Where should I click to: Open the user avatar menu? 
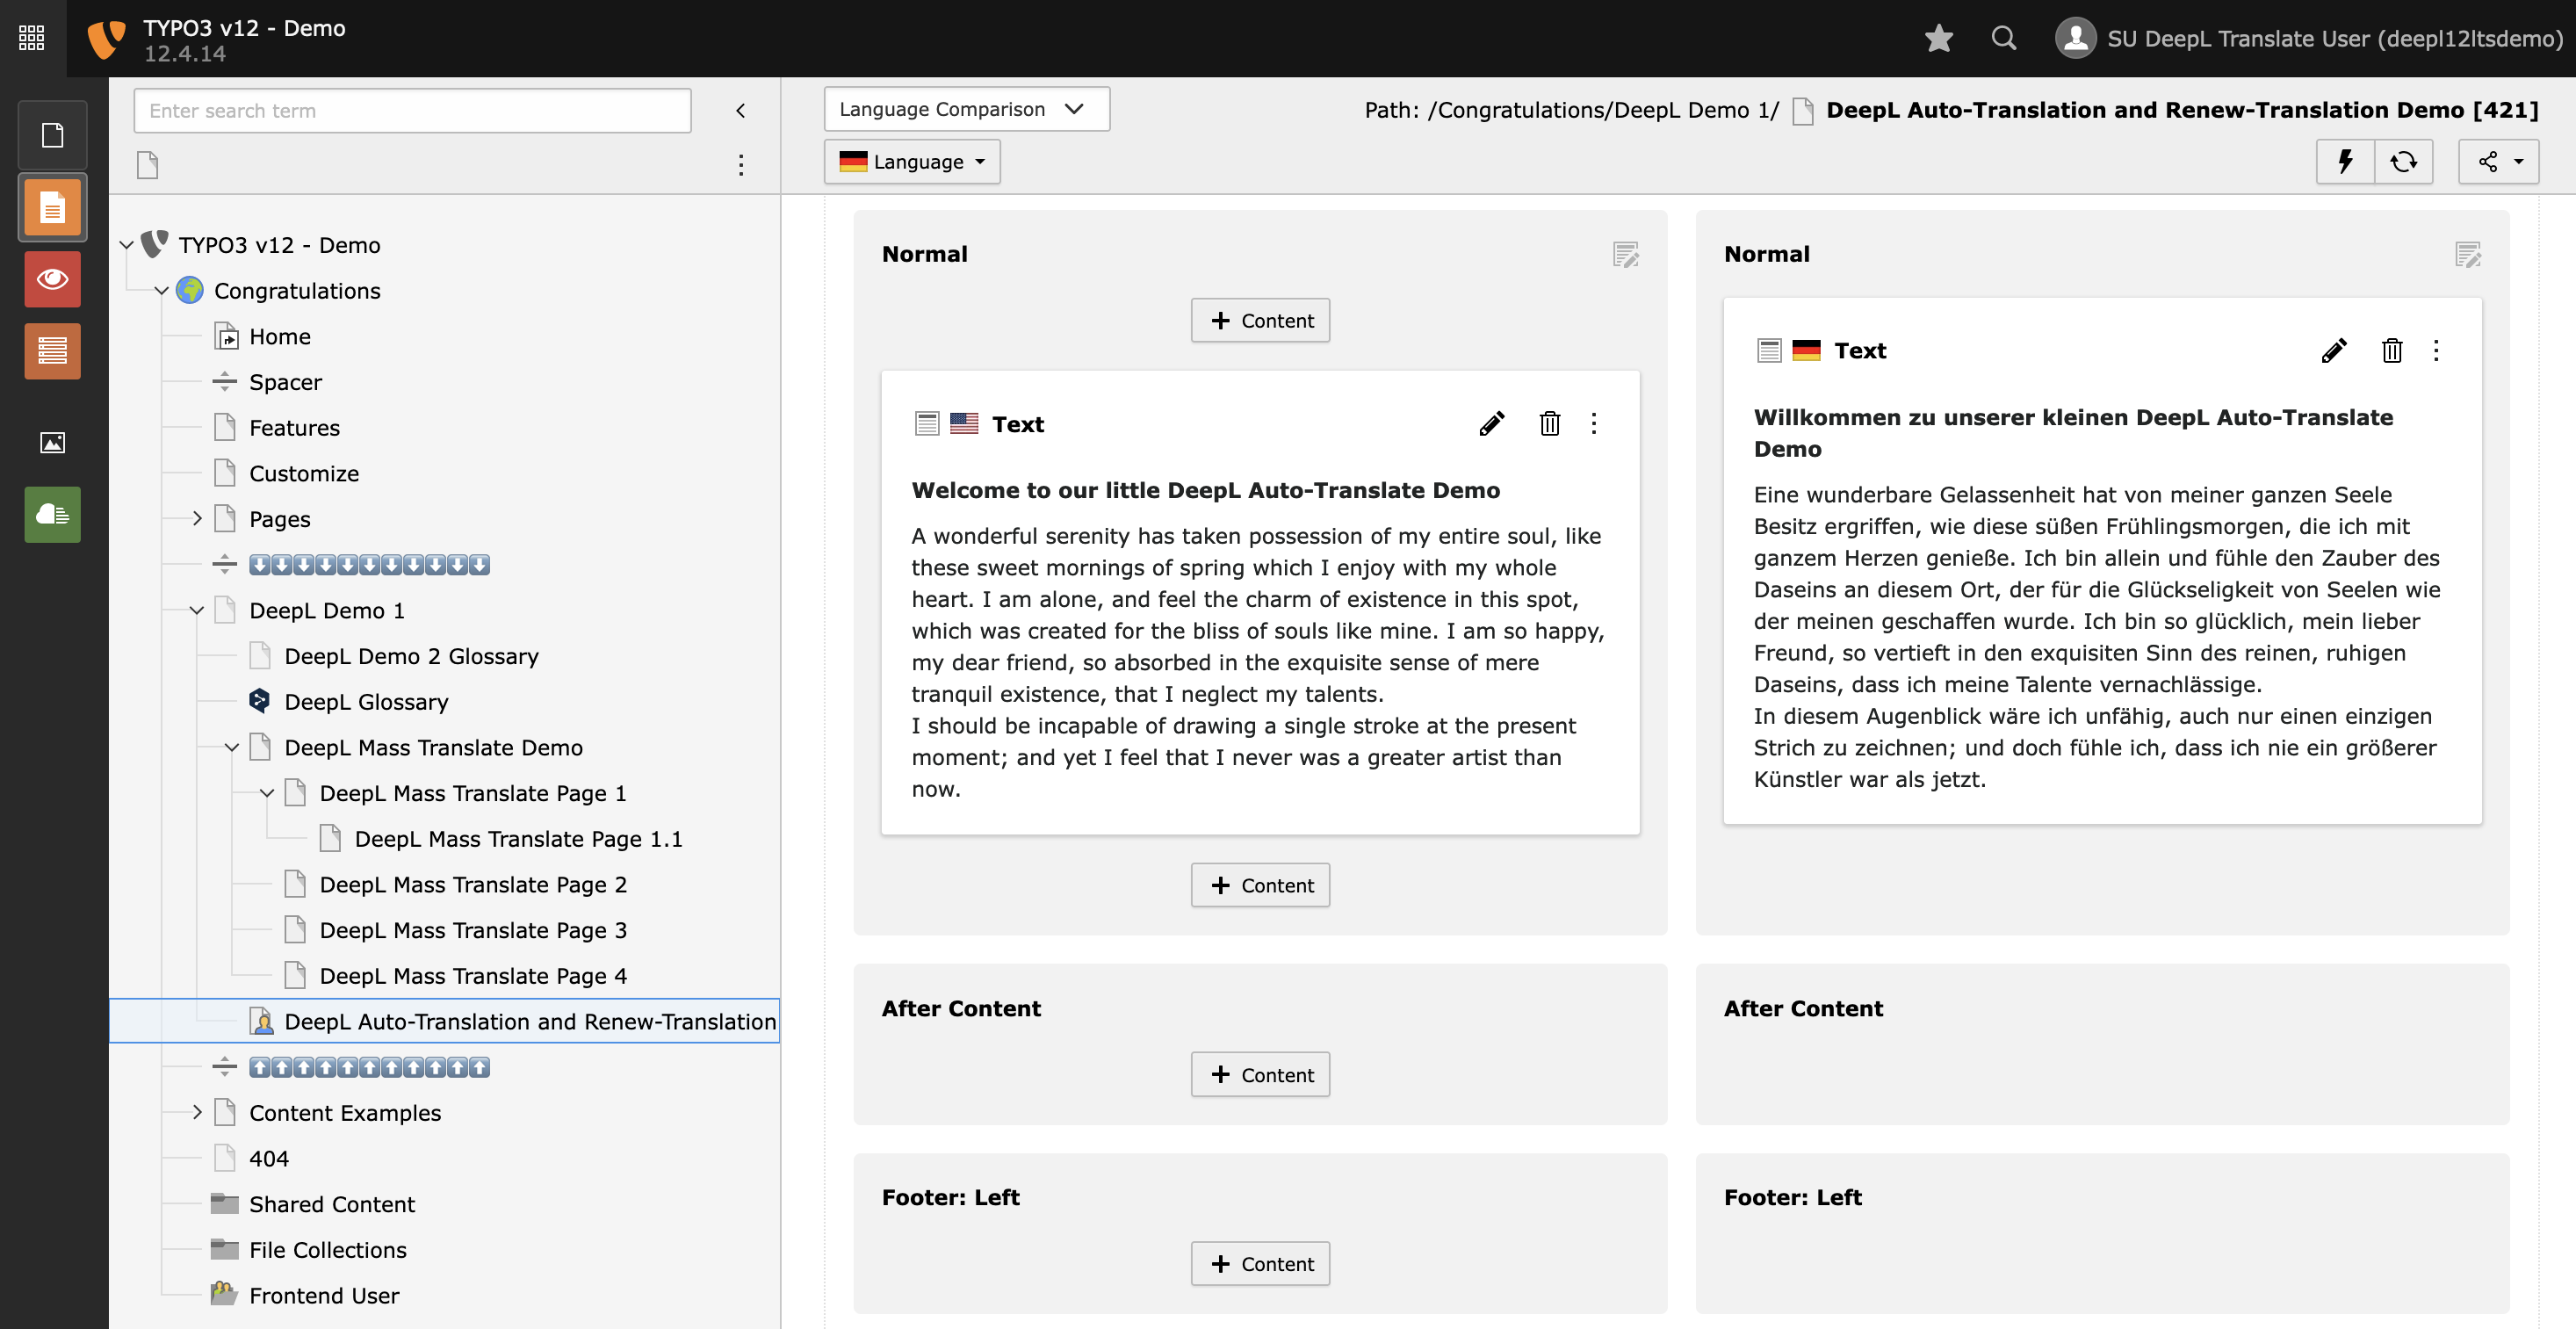[2075, 38]
